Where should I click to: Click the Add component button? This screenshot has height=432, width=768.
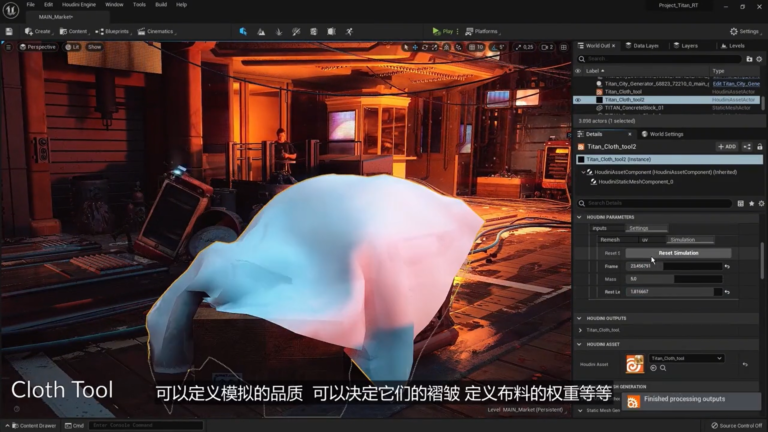[727, 146]
